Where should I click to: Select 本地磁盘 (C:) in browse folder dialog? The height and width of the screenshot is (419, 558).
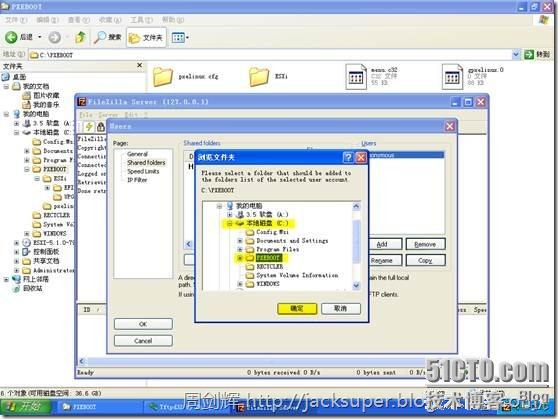[x=269, y=223]
